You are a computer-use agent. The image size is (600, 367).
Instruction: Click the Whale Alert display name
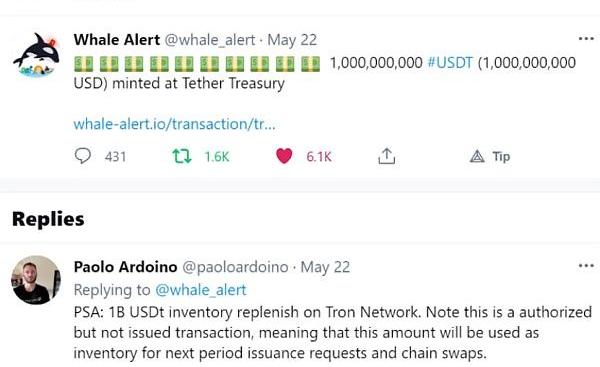[x=117, y=40]
